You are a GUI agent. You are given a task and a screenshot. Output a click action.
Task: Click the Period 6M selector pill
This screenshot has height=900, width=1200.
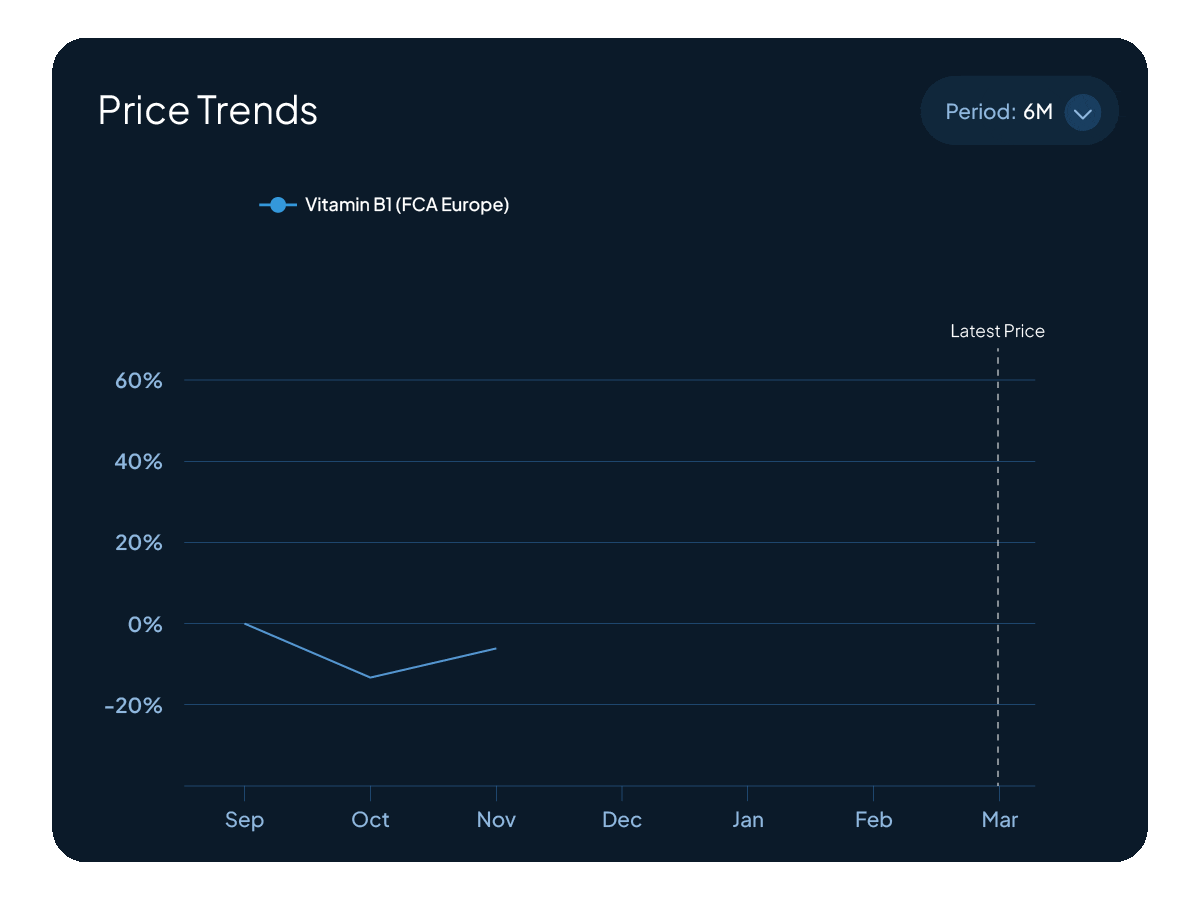[x=1000, y=111]
